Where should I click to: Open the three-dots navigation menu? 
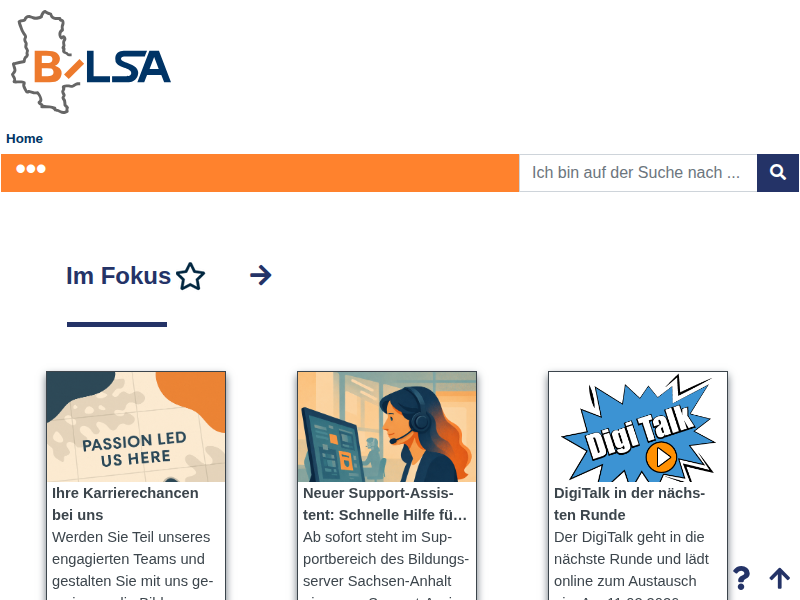click(31, 169)
